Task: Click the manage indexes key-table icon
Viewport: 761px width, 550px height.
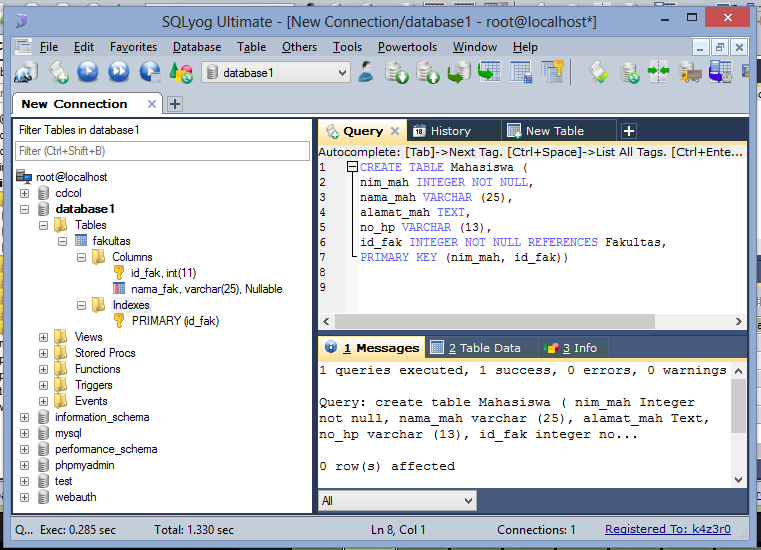Action: (x=552, y=72)
